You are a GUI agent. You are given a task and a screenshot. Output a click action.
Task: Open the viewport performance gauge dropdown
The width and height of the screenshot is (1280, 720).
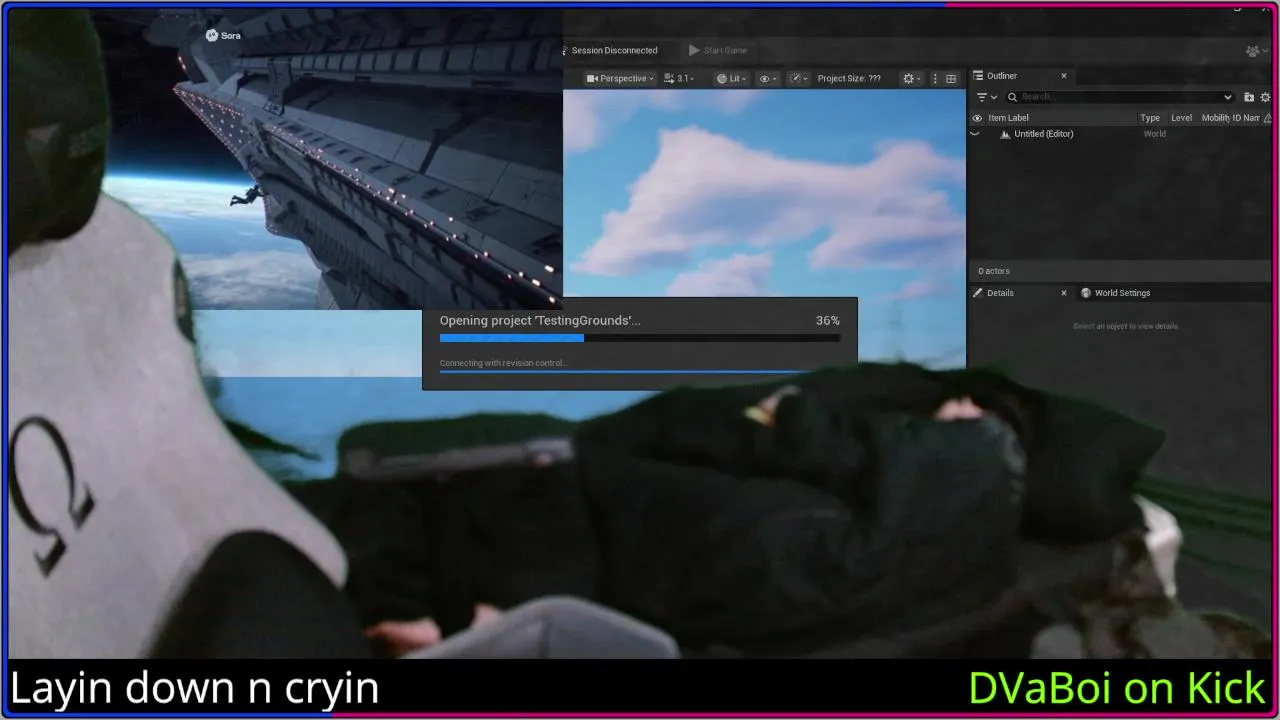[x=799, y=78]
